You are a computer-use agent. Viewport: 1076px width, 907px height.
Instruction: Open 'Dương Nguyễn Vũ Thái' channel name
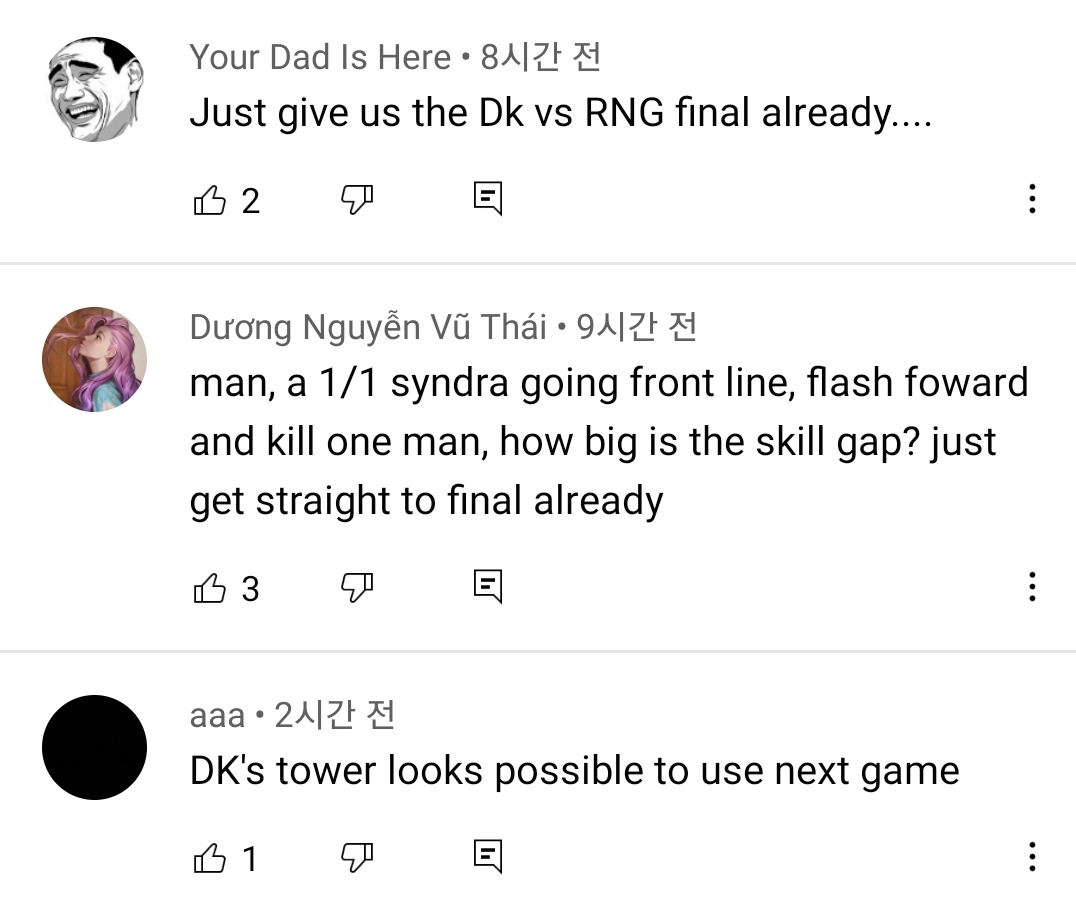click(369, 327)
